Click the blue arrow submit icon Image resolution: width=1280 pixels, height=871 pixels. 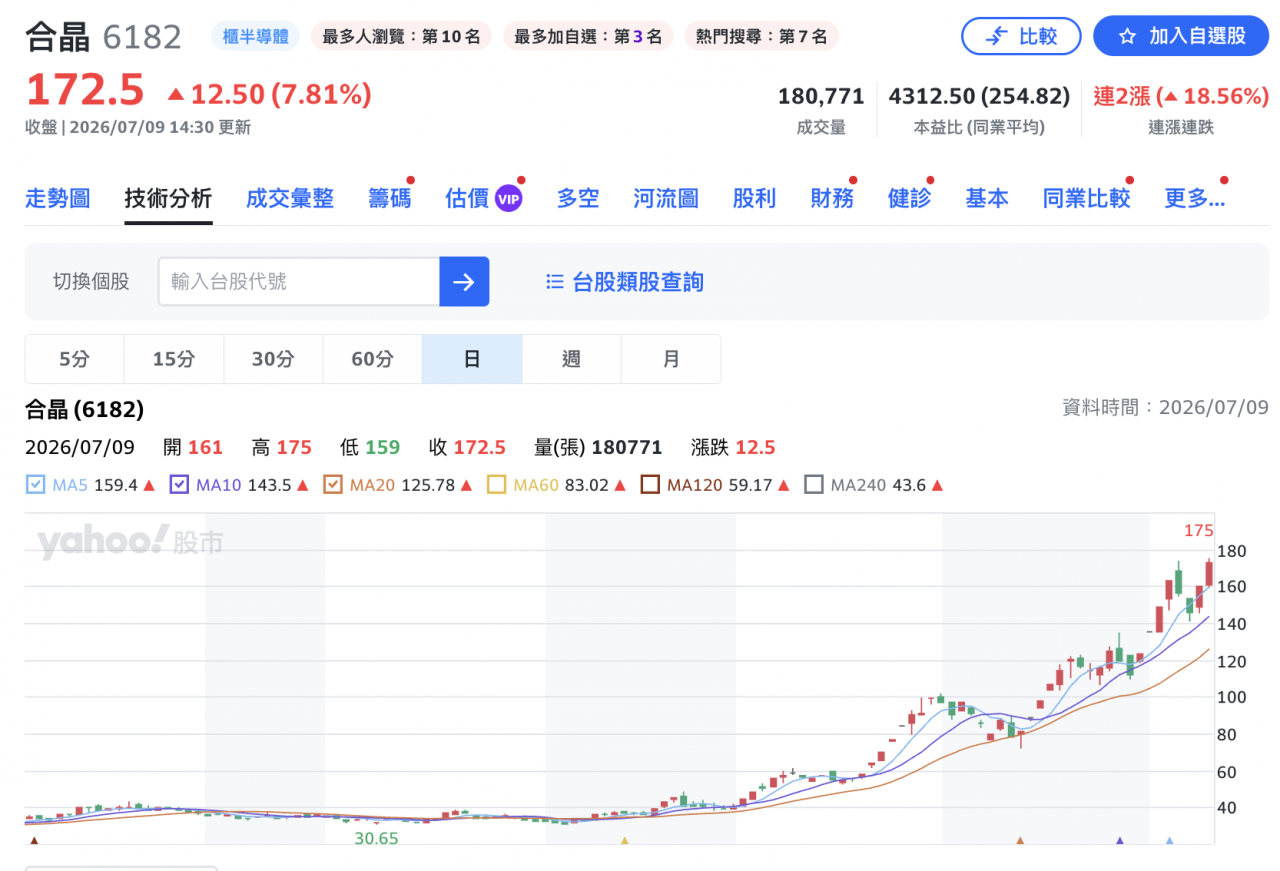pyautogui.click(x=464, y=282)
